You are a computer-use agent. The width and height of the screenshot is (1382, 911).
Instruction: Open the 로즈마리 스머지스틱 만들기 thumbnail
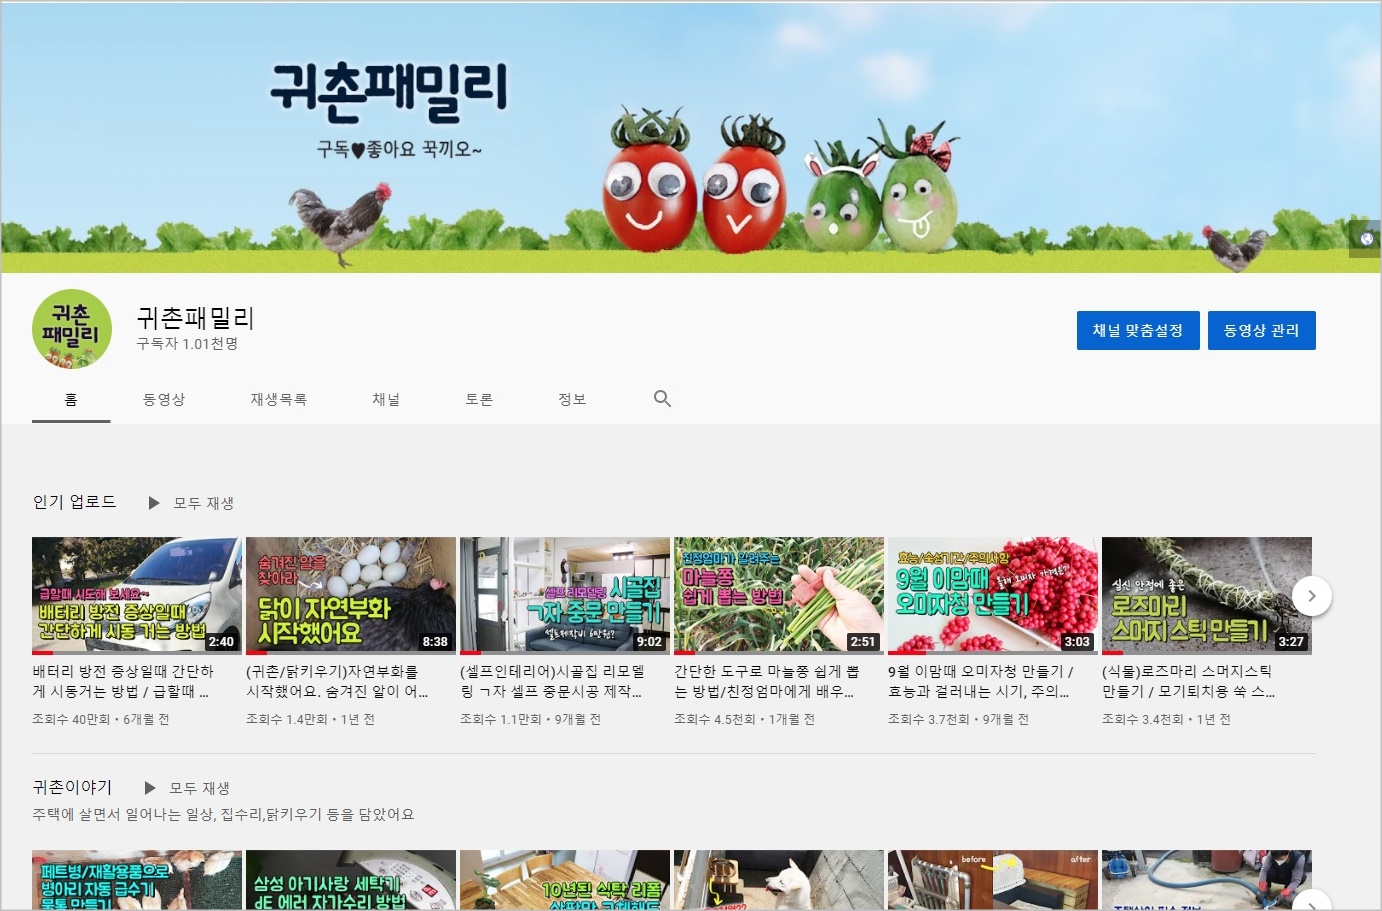(x=1207, y=596)
